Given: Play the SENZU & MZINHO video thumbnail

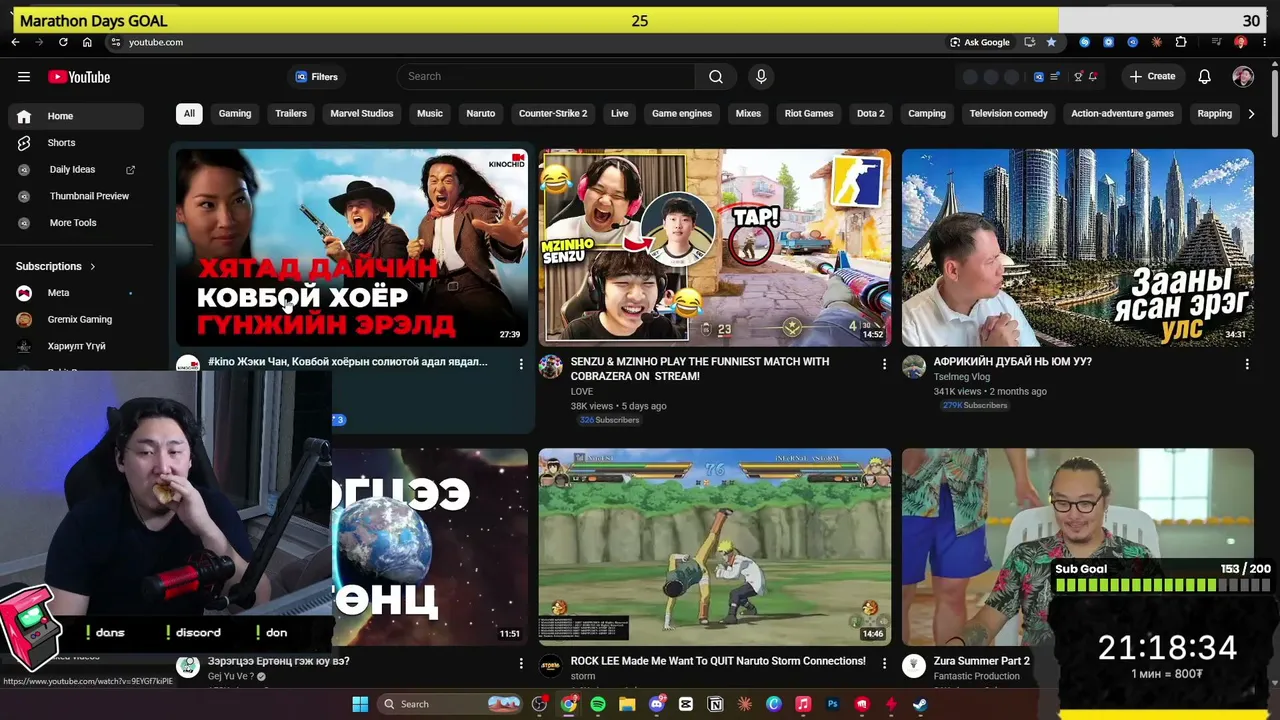Looking at the screenshot, I should [x=715, y=248].
